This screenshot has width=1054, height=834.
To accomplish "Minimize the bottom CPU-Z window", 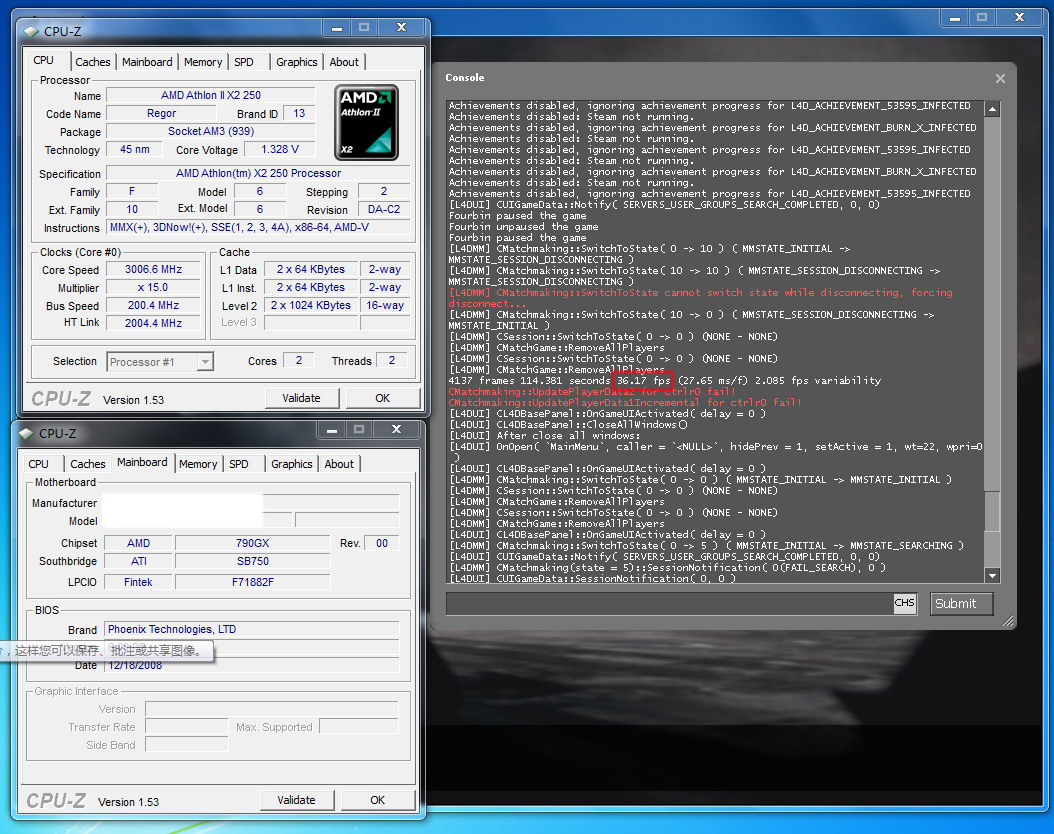I will click(332, 429).
